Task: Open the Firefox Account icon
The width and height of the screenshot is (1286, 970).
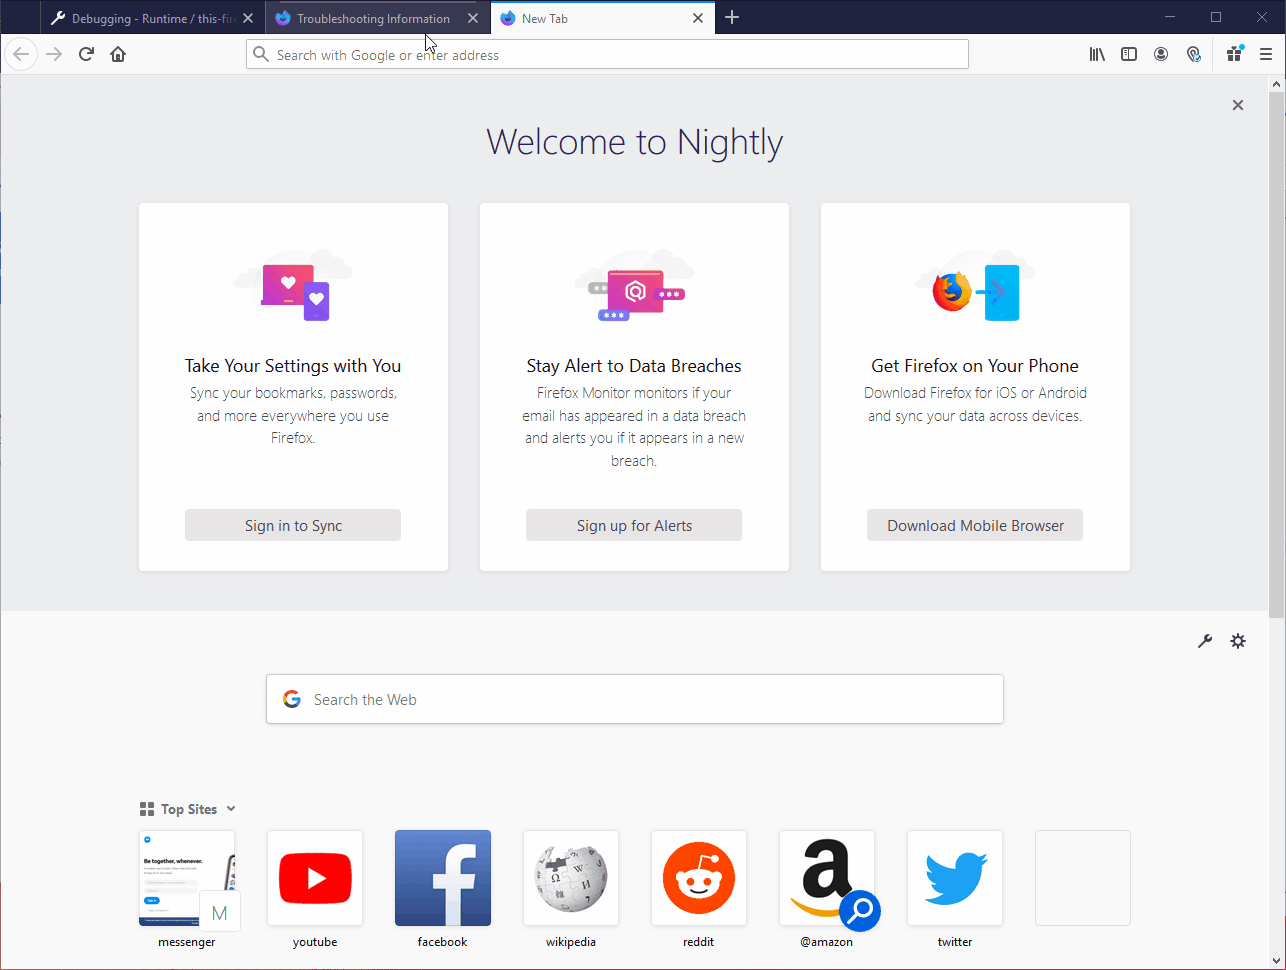Action: tap(1161, 54)
